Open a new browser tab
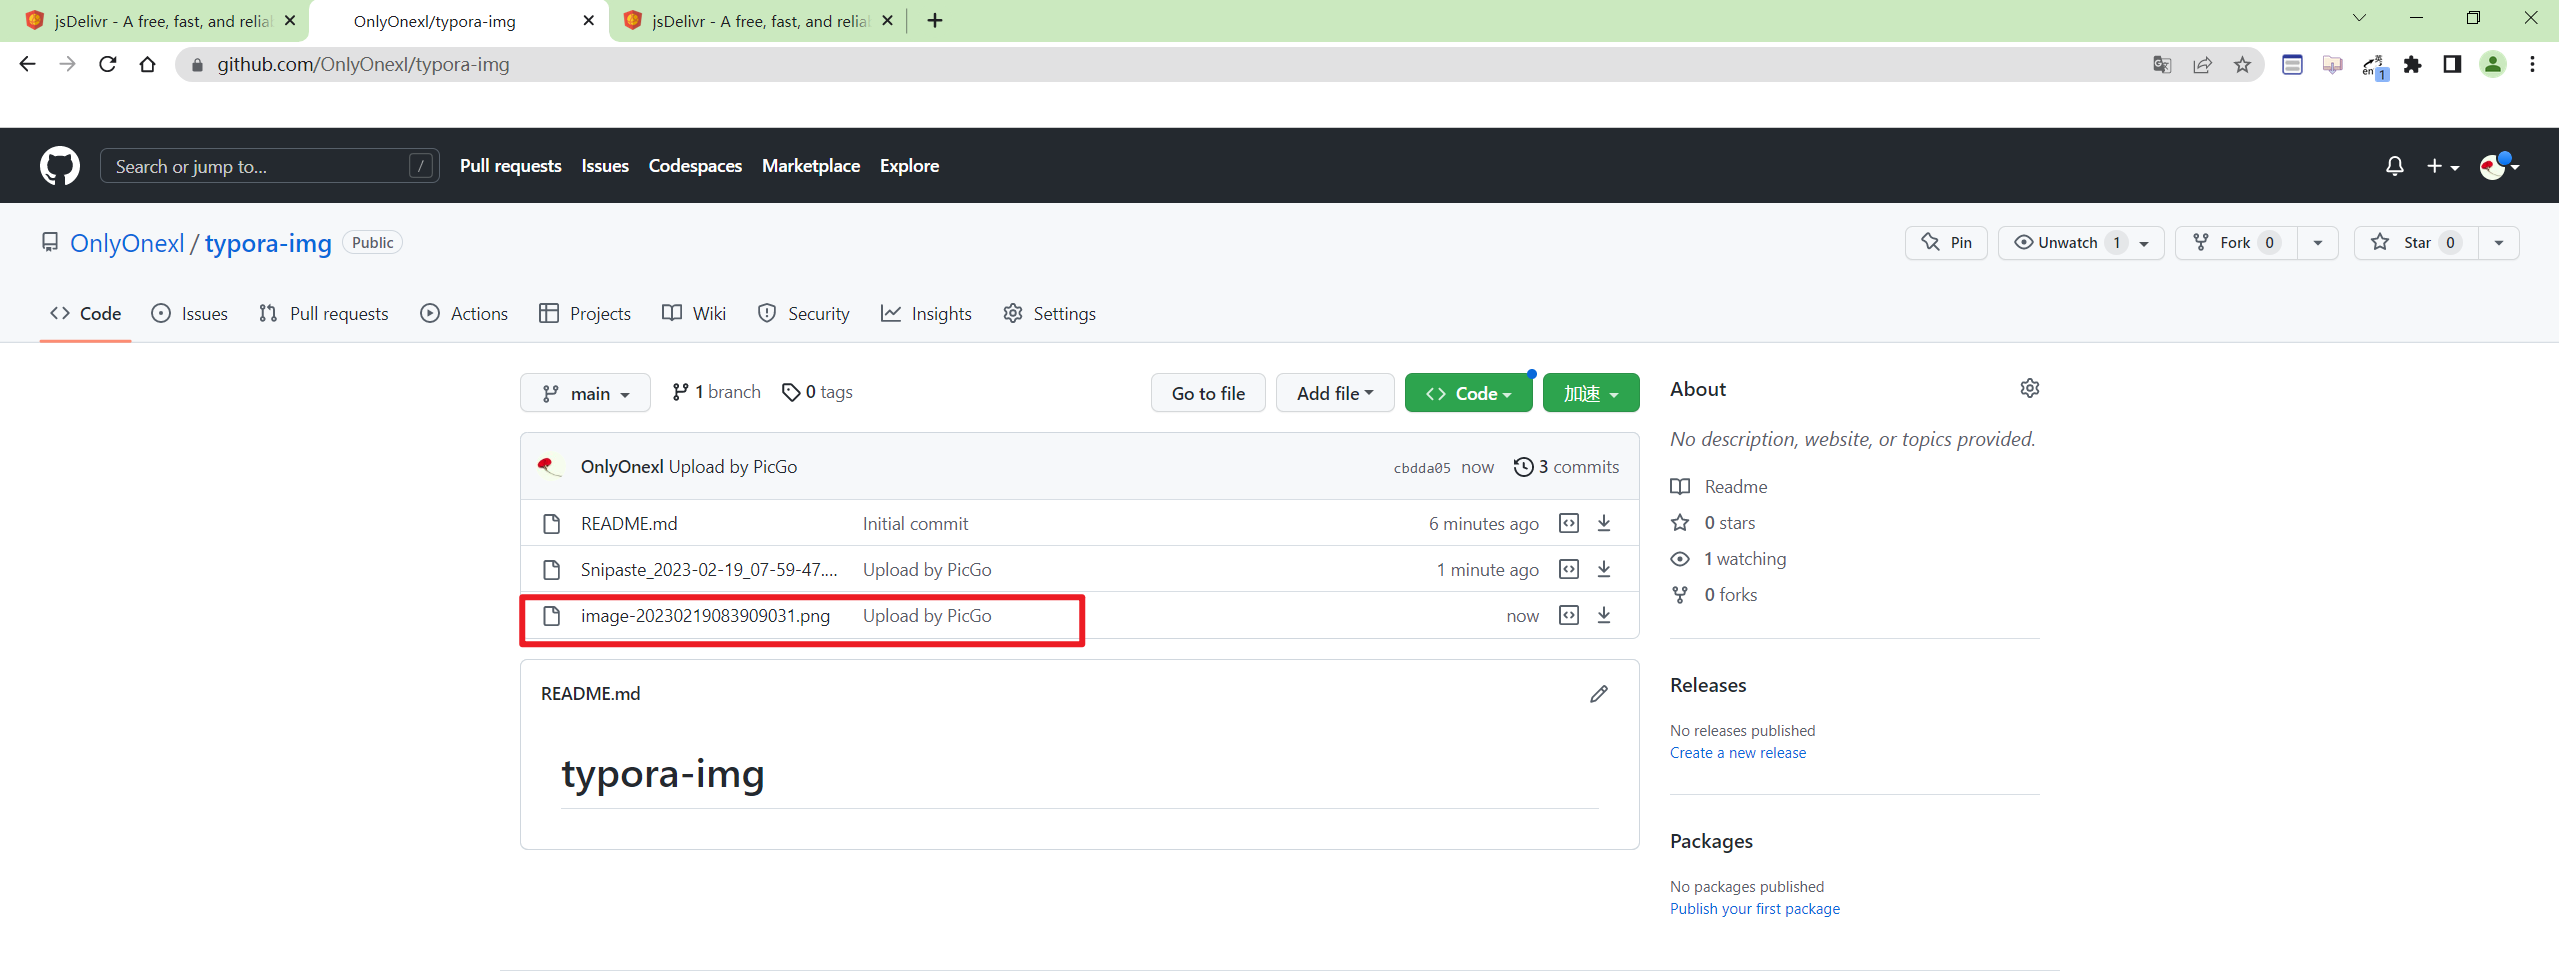 [x=934, y=20]
